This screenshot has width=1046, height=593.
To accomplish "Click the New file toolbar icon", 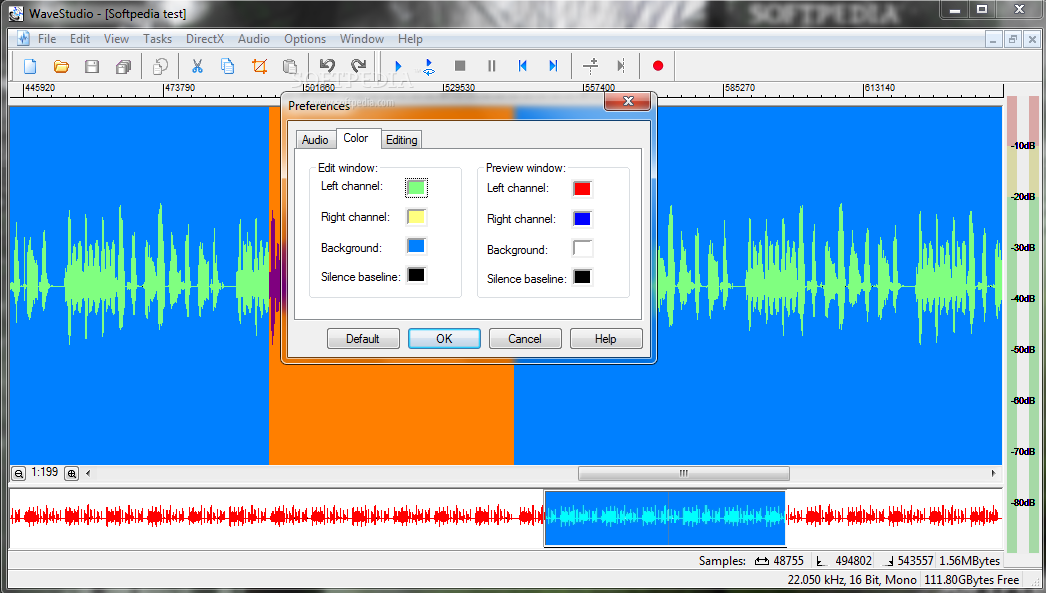I will (x=29, y=66).
